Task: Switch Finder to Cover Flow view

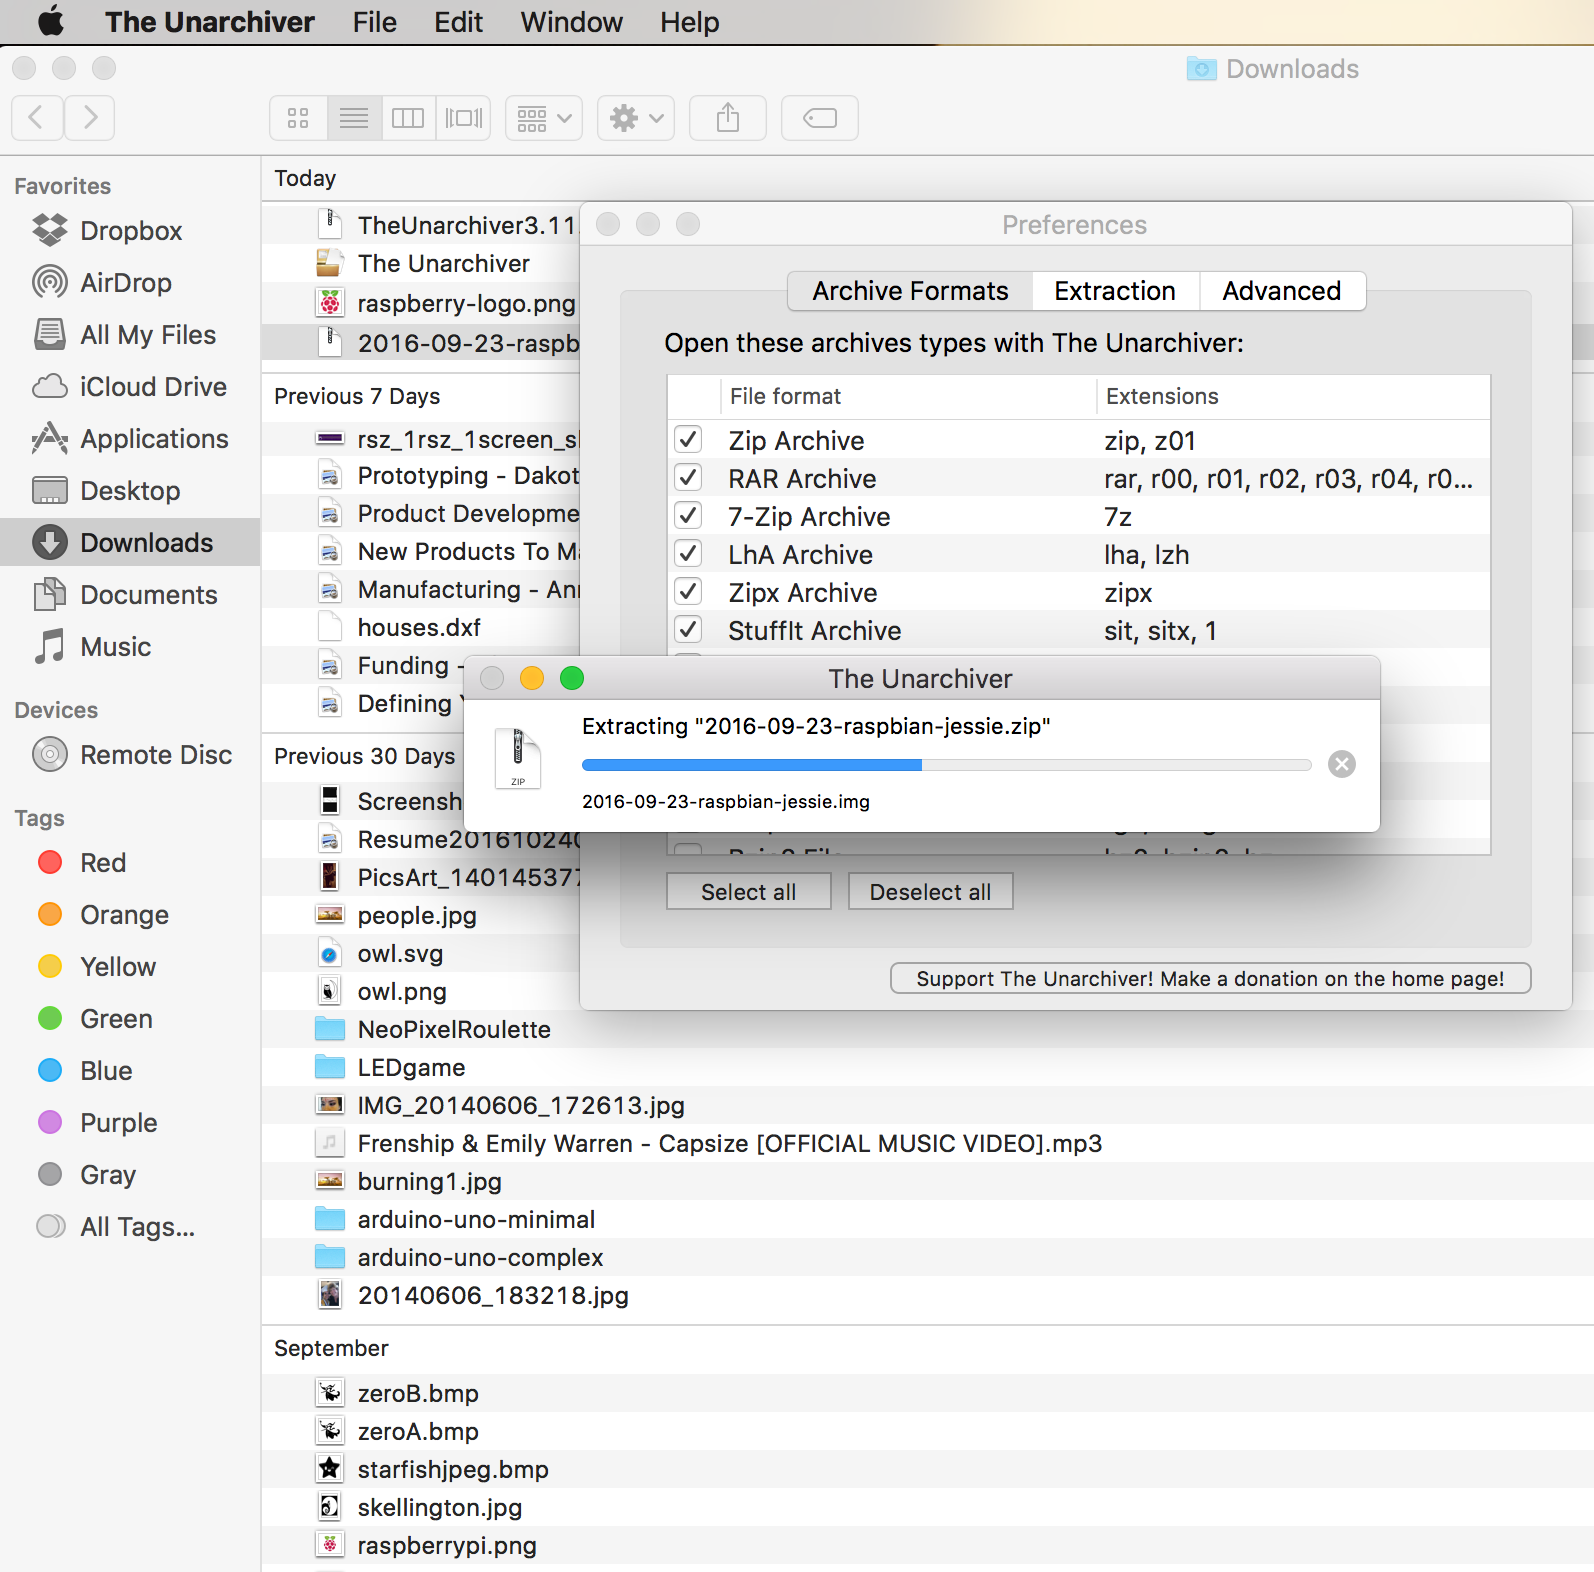Action: [x=463, y=118]
